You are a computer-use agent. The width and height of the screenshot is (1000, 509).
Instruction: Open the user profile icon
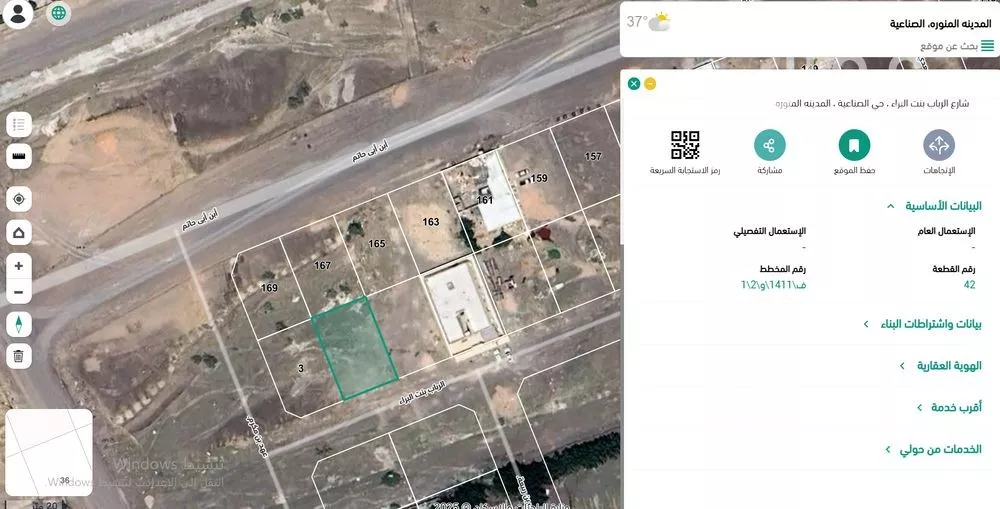18,14
